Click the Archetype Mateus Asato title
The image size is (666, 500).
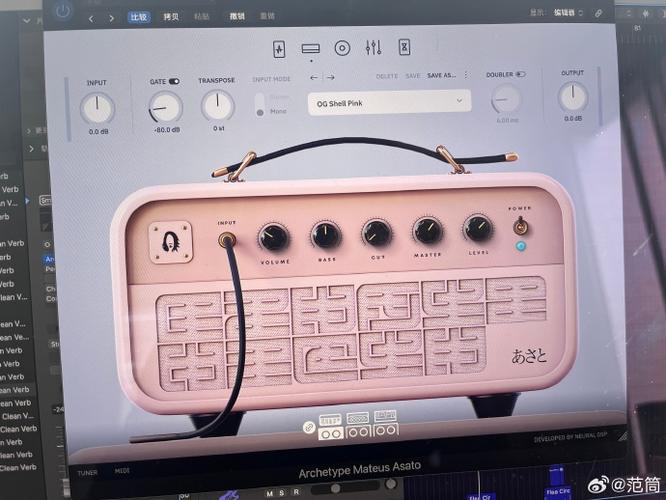click(359, 469)
